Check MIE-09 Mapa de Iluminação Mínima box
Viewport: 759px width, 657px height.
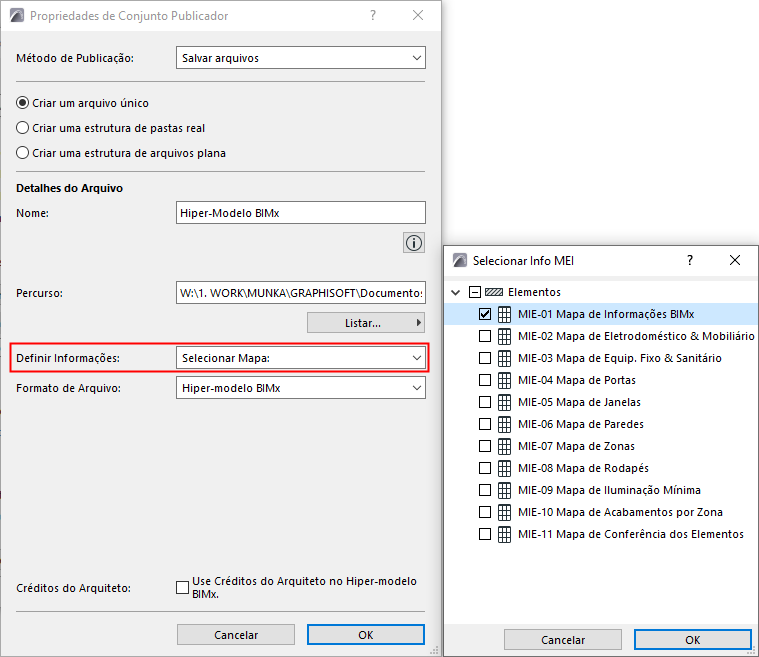[485, 490]
